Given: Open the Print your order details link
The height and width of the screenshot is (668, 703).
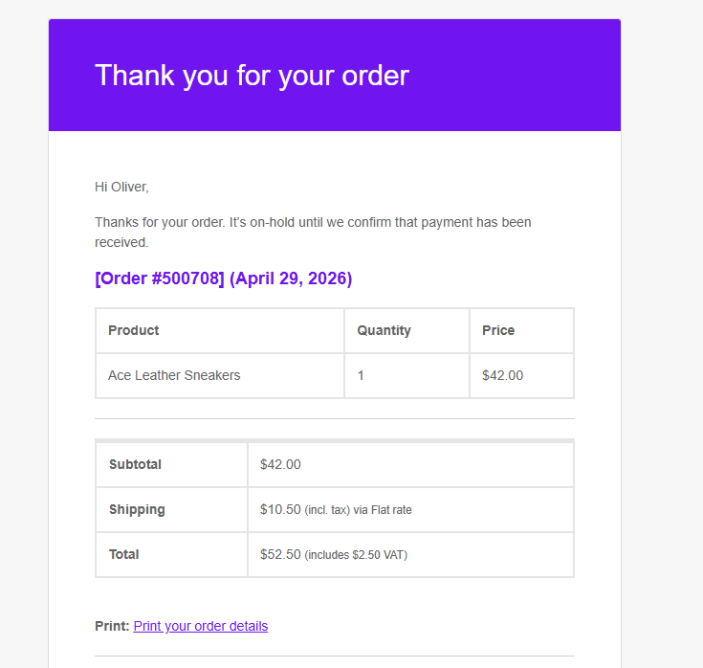Looking at the screenshot, I should click(200, 626).
